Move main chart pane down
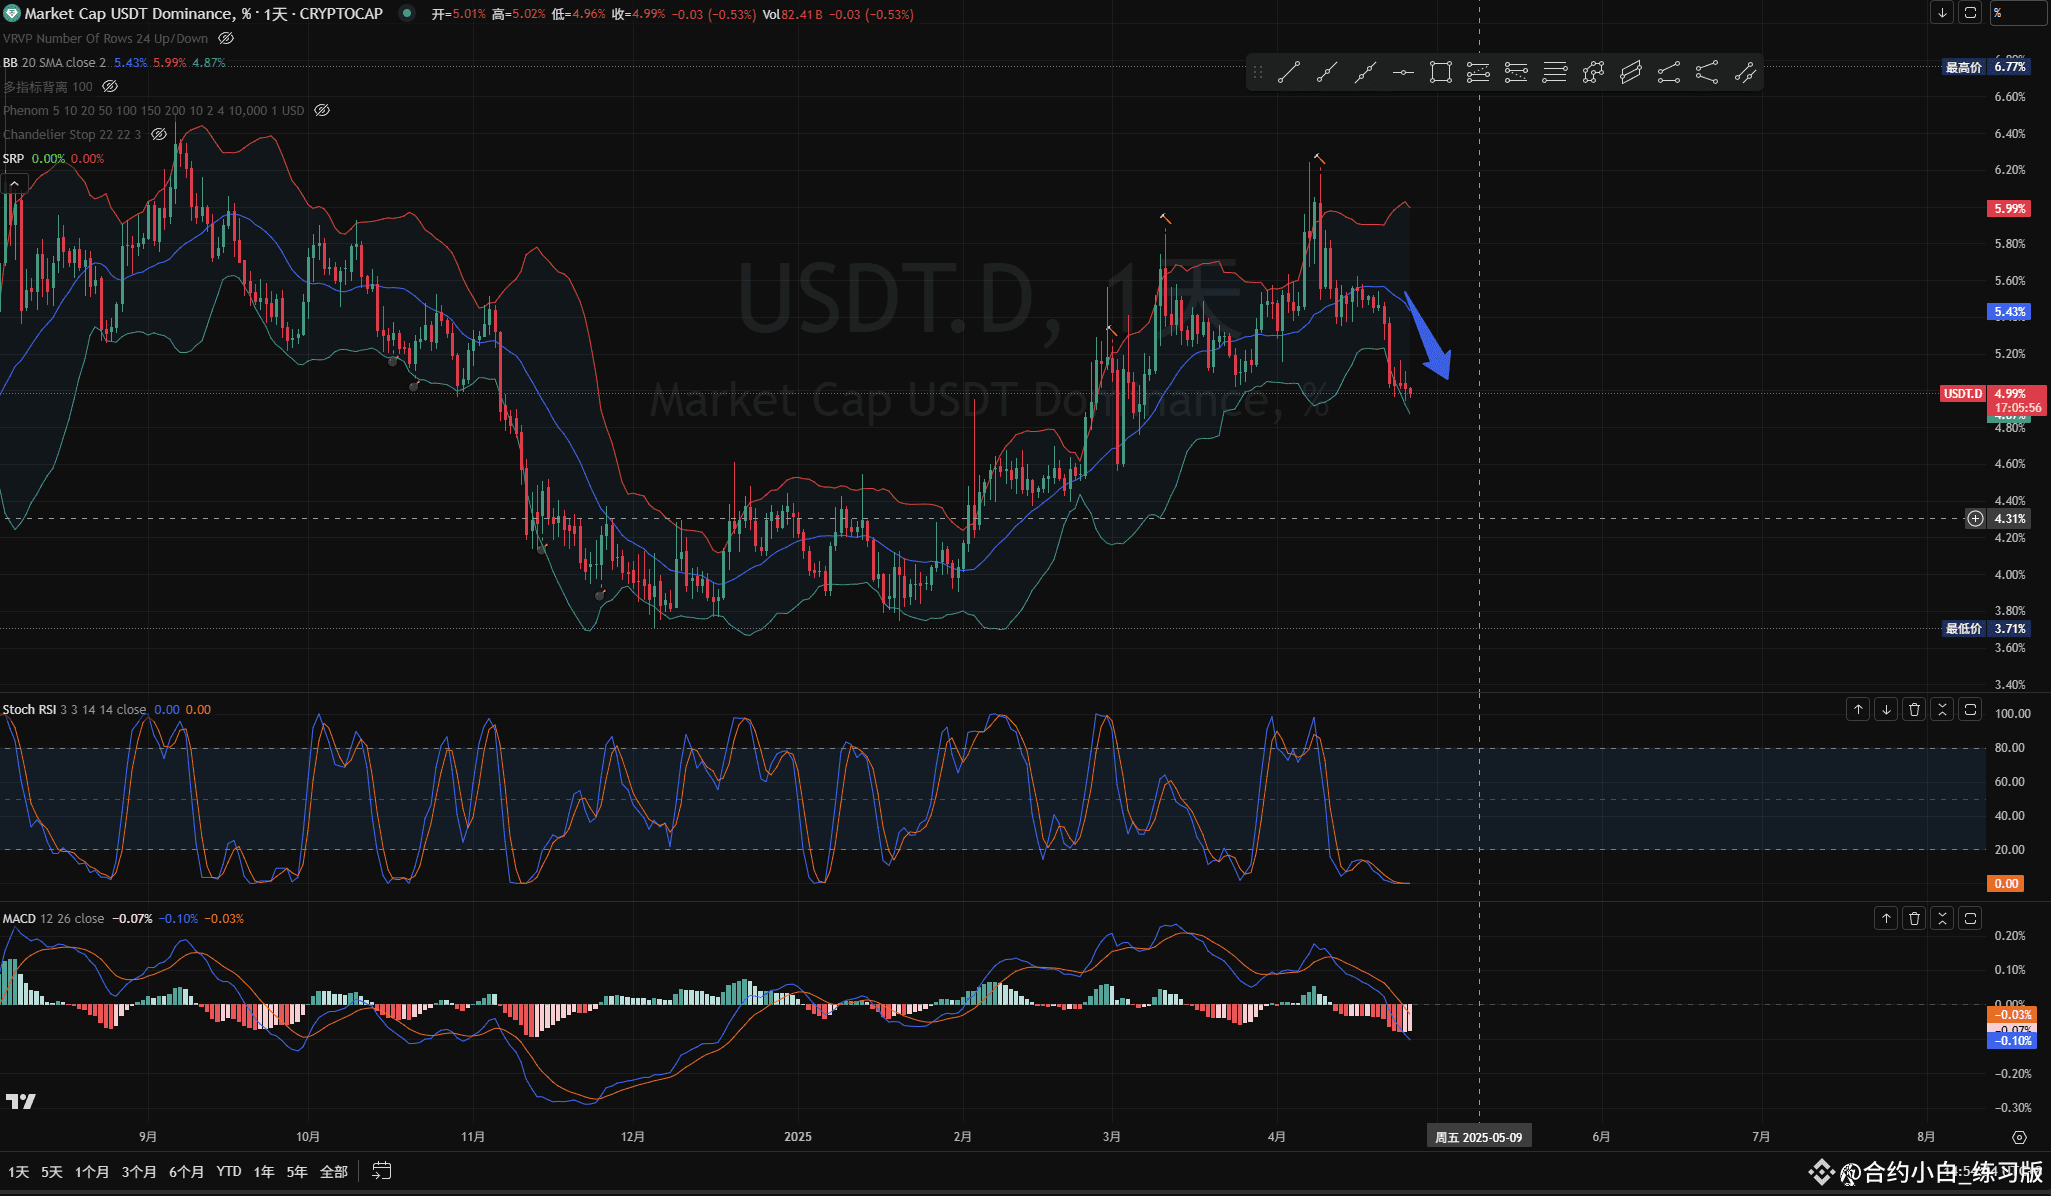This screenshot has width=2051, height=1196. (x=1942, y=13)
